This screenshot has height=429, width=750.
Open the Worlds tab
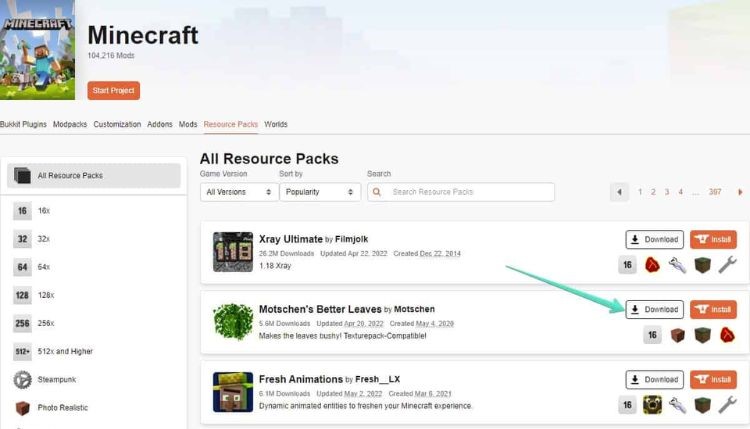pos(276,124)
